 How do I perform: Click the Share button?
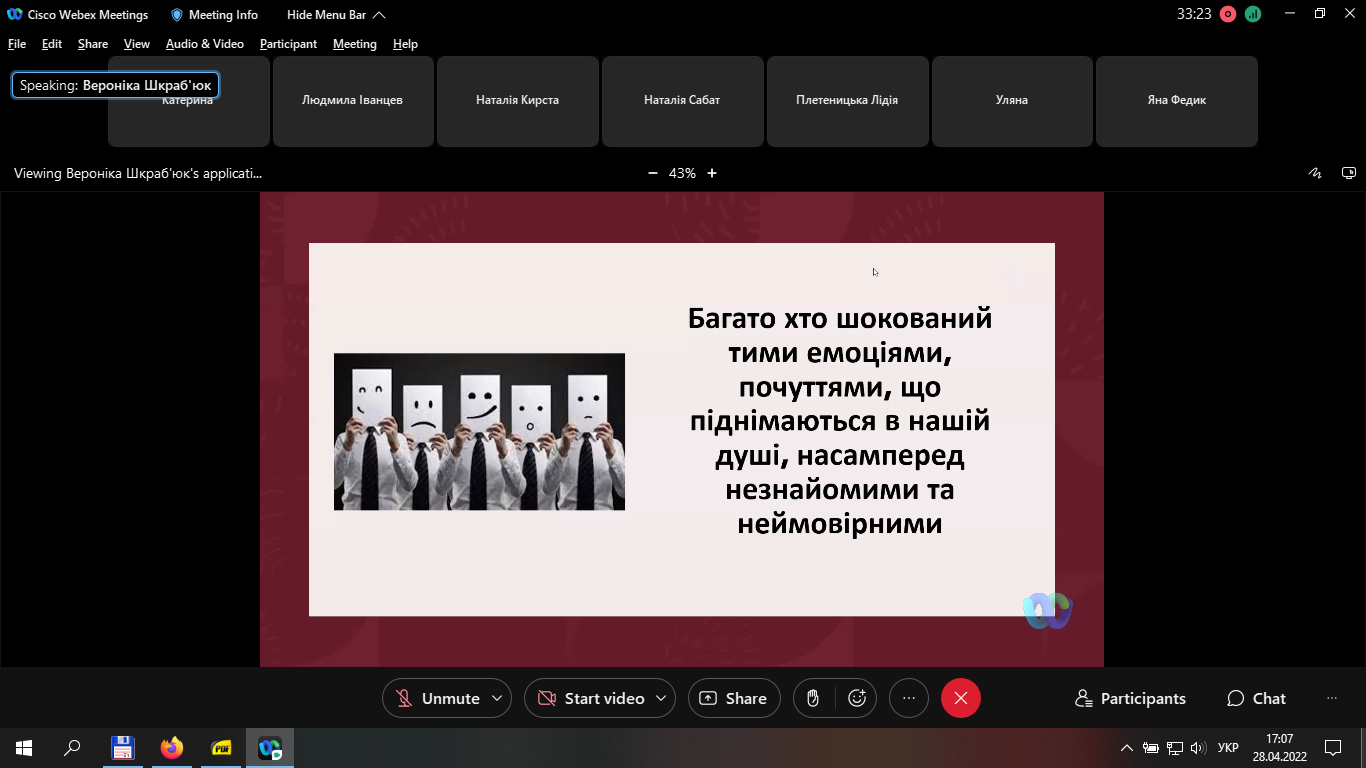coord(733,698)
